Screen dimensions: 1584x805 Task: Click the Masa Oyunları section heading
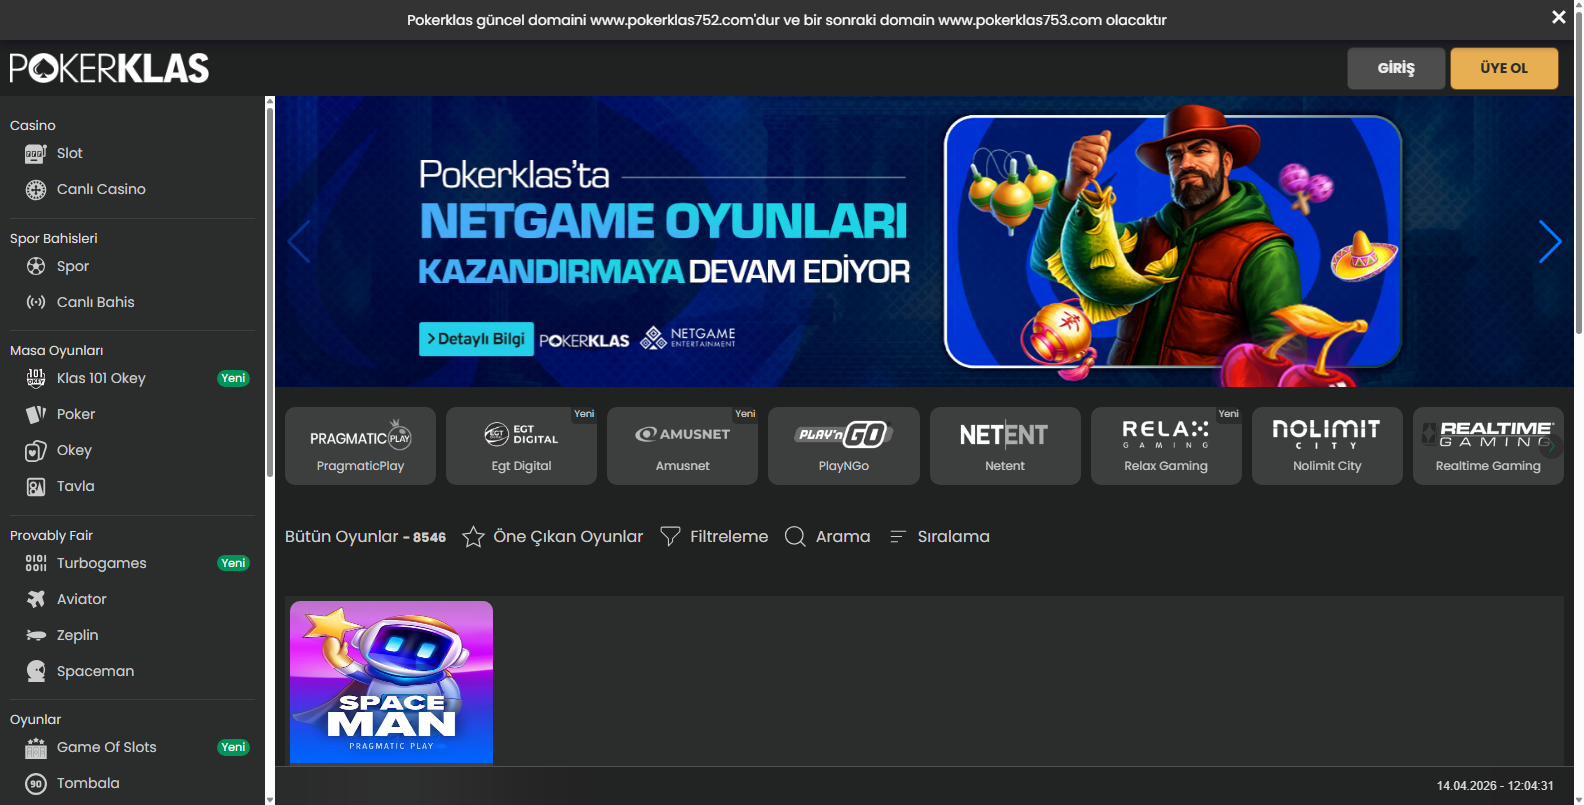tap(57, 350)
